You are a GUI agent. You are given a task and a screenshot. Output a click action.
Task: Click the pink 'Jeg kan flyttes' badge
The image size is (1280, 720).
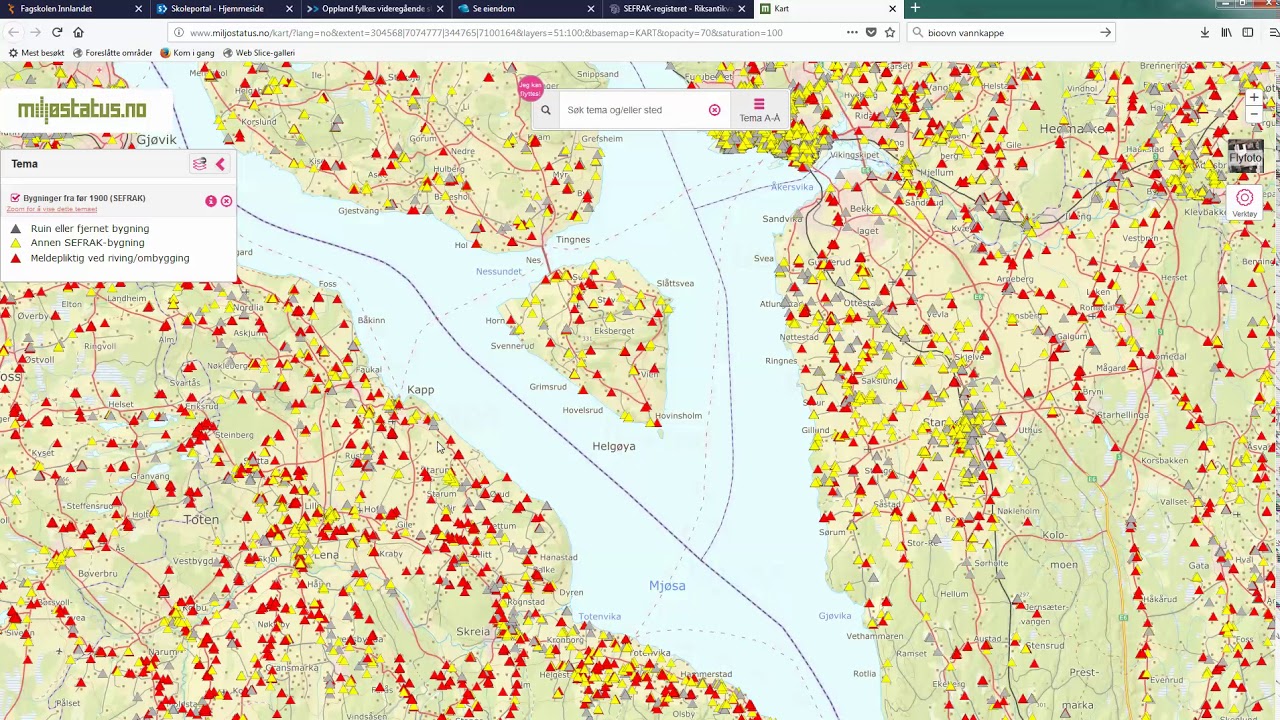(x=529, y=88)
